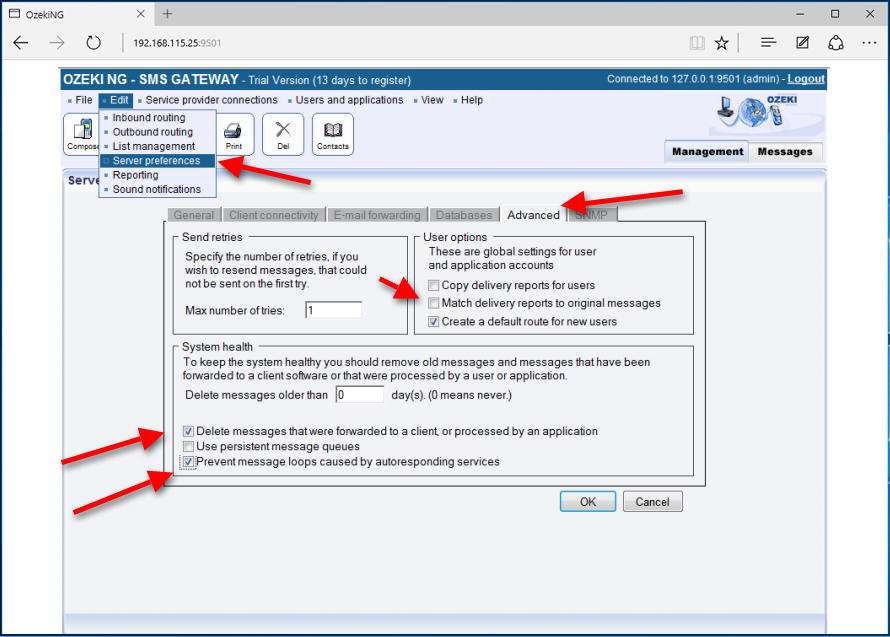Switch to the Client connectivity tab
Image resolution: width=890 pixels, height=637 pixels.
click(273, 214)
